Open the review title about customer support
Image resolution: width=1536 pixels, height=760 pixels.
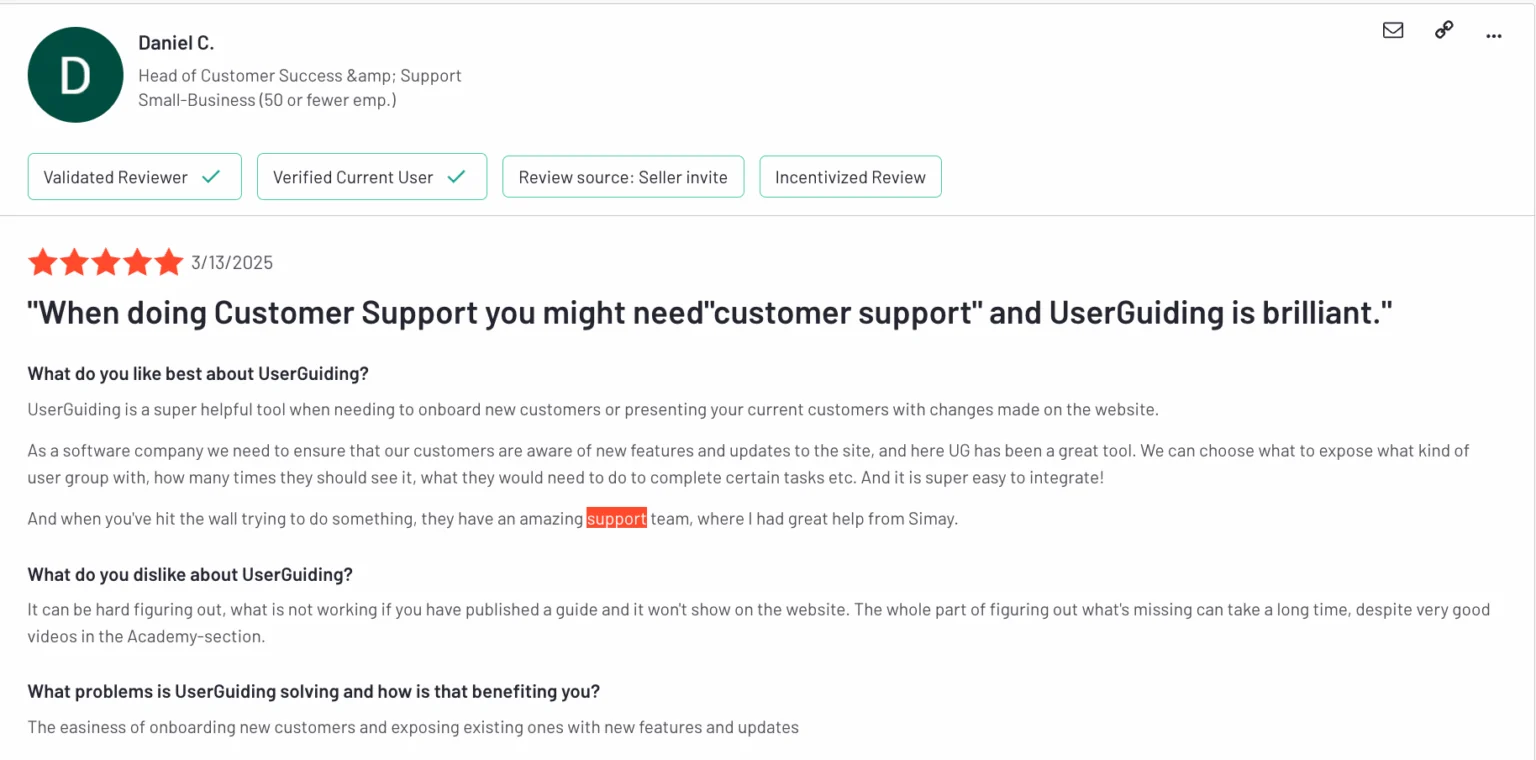pyautogui.click(x=710, y=313)
